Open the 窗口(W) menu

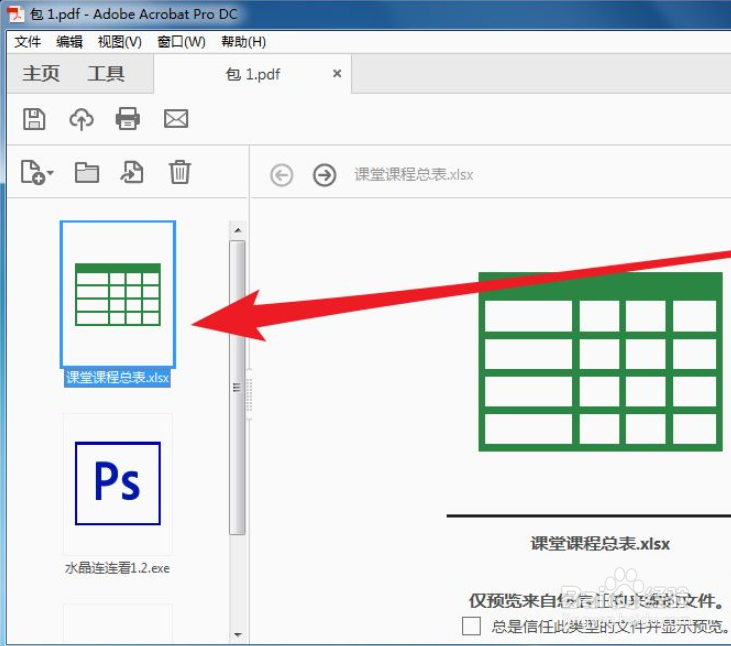point(181,42)
